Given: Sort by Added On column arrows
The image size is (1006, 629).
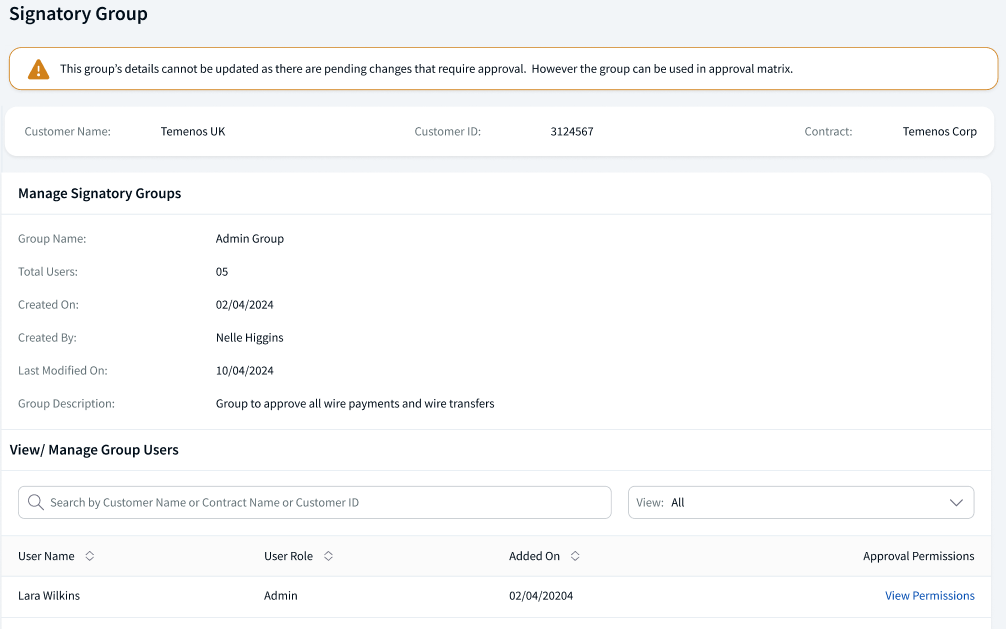Looking at the screenshot, I should pos(575,556).
